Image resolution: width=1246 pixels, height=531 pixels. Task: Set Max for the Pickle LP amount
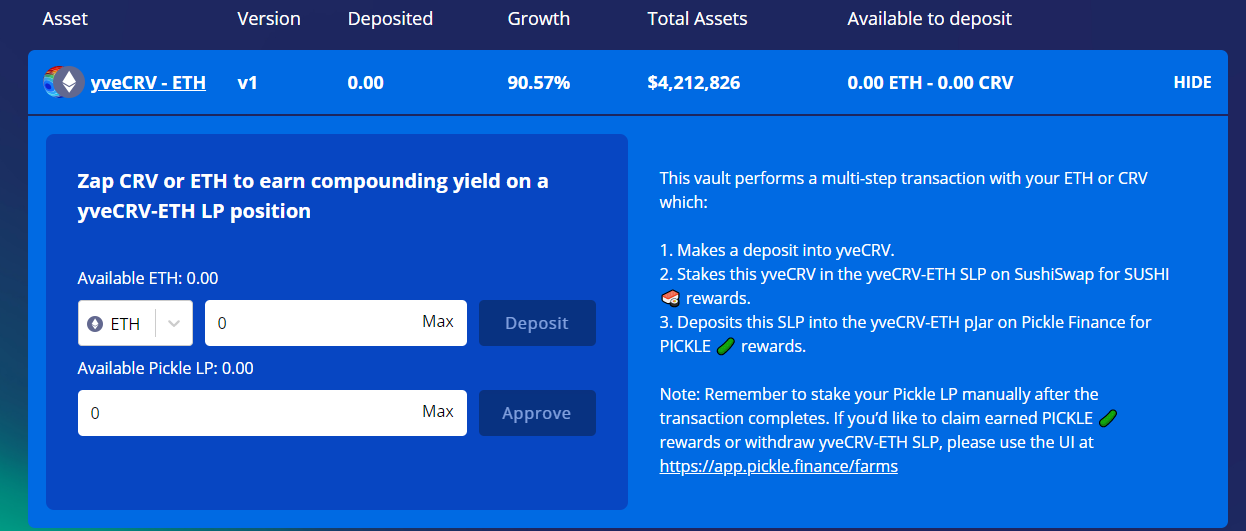[438, 412]
